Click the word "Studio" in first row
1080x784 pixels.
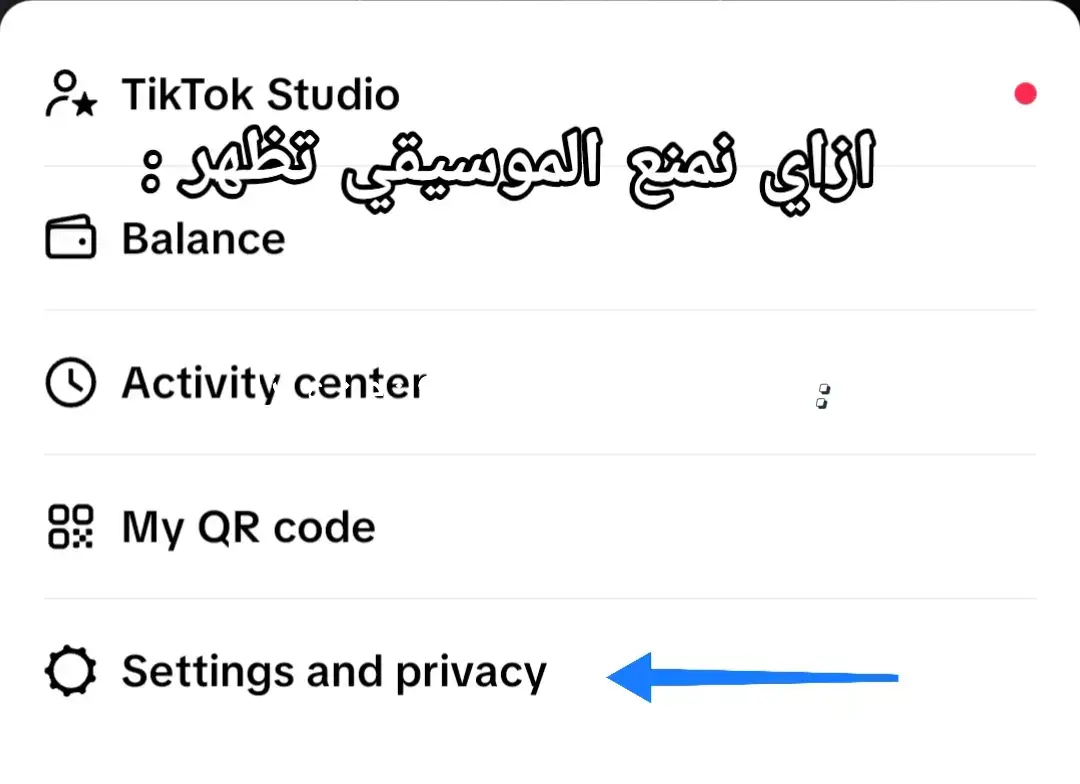click(x=333, y=94)
